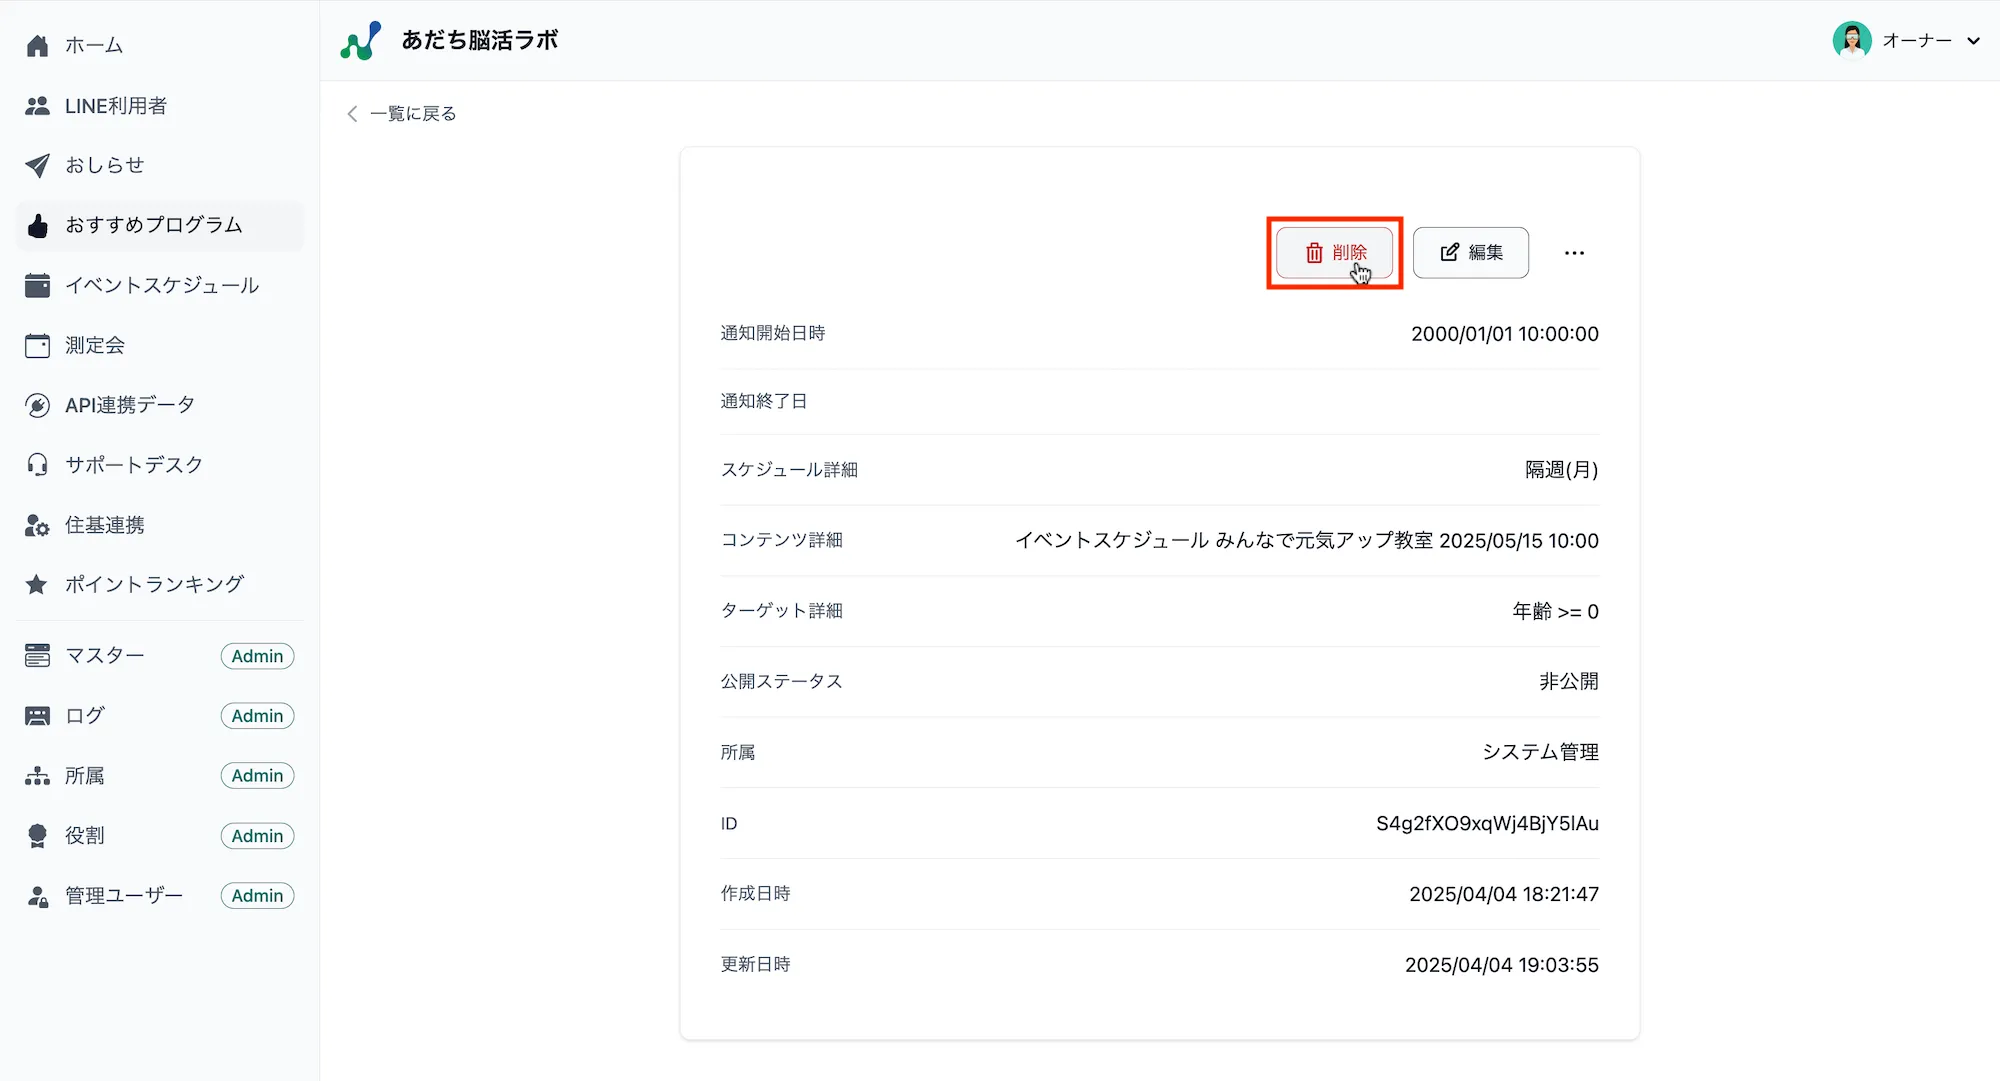Click the owner profile avatar thumbnail
Viewport: 2000px width, 1081px height.
pos(1853,40)
